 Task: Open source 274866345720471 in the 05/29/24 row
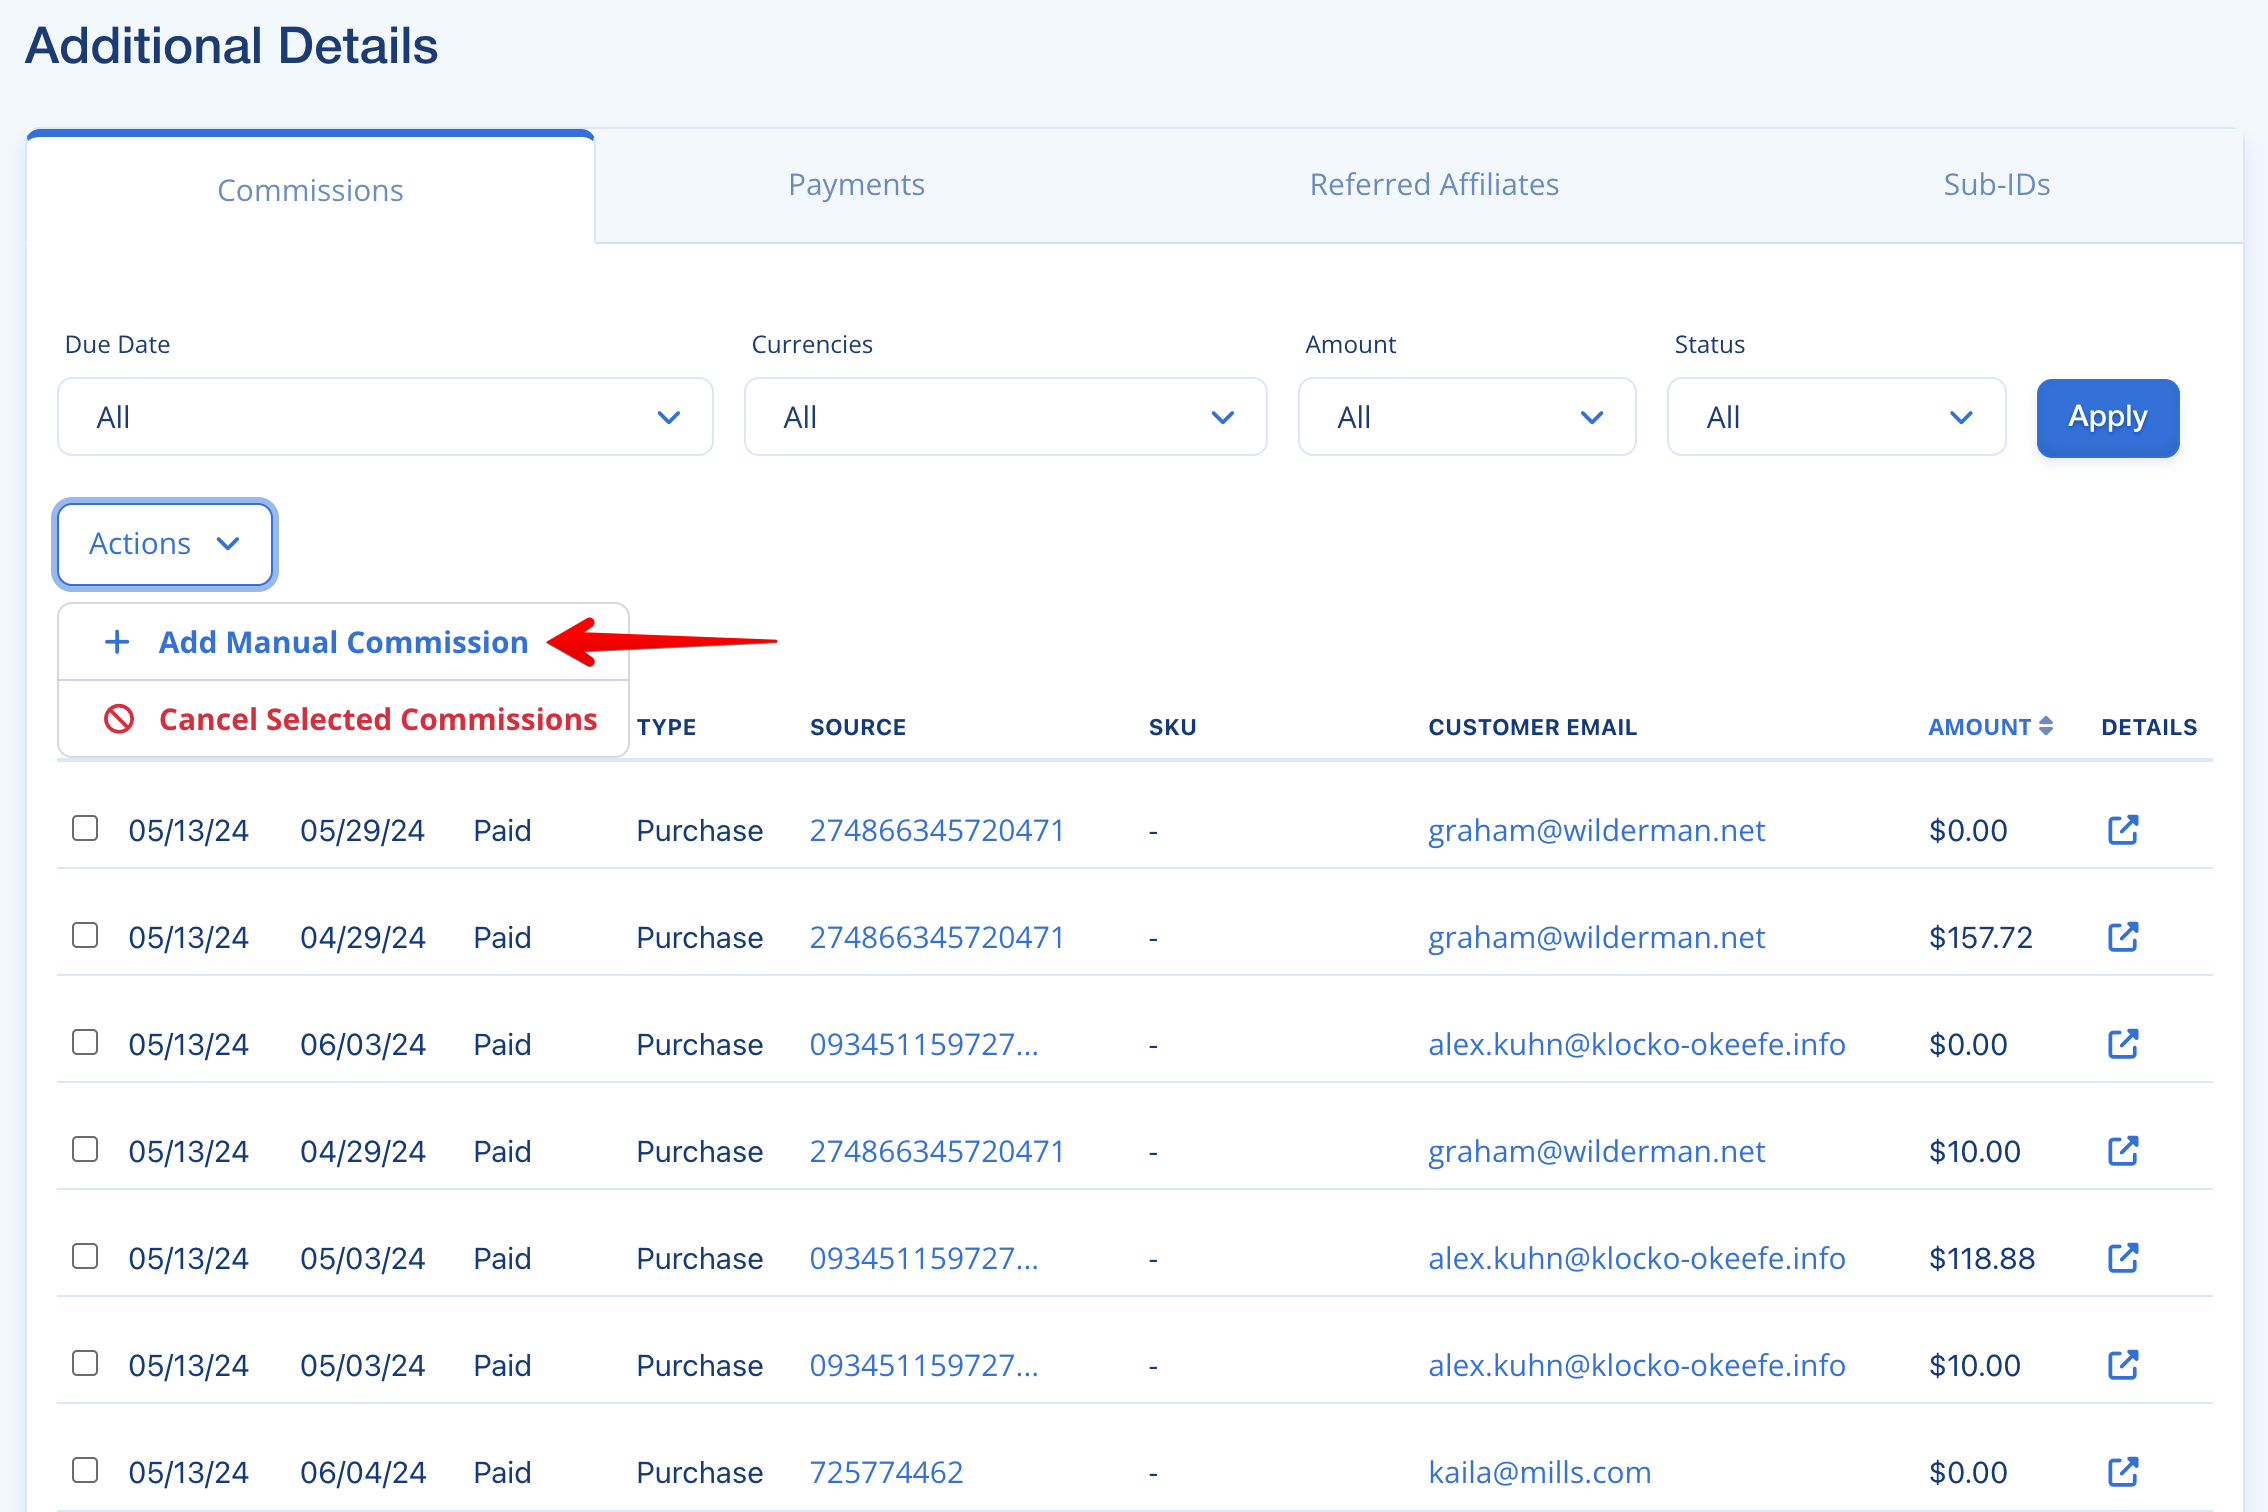(x=937, y=830)
